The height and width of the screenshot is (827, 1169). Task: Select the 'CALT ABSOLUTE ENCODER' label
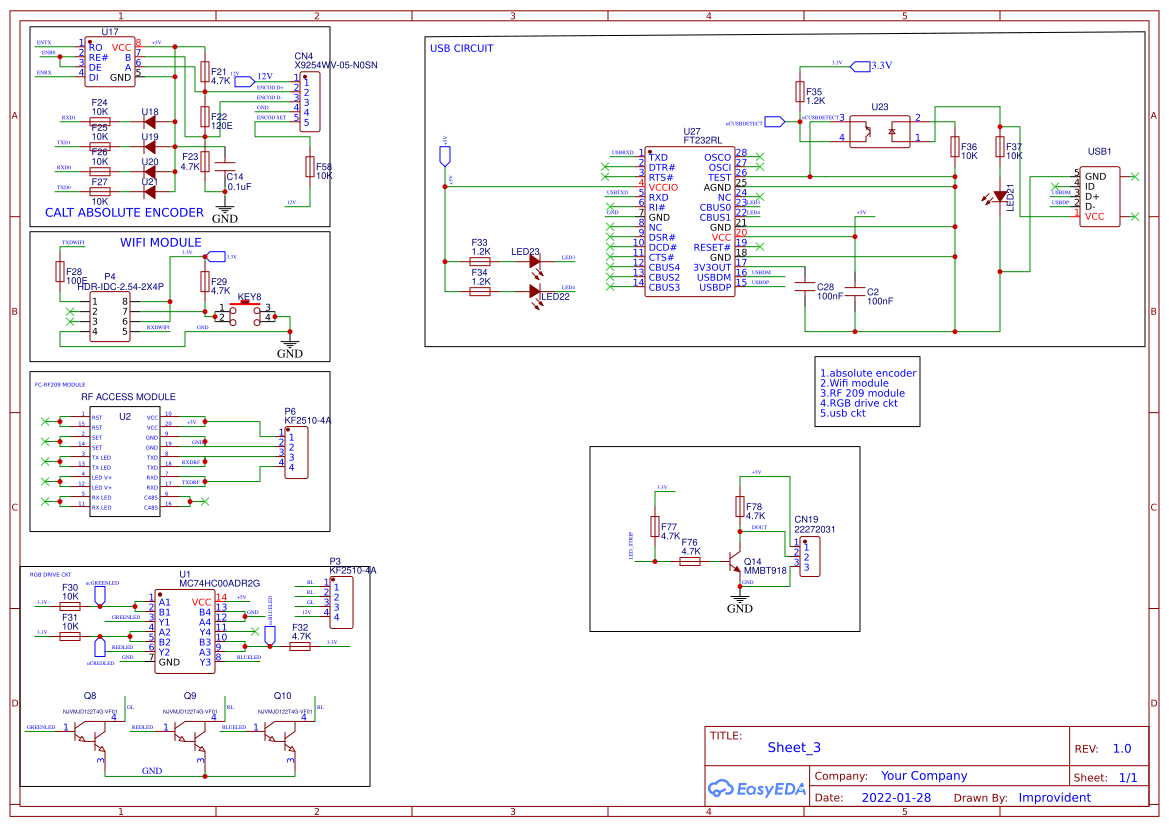click(x=124, y=213)
